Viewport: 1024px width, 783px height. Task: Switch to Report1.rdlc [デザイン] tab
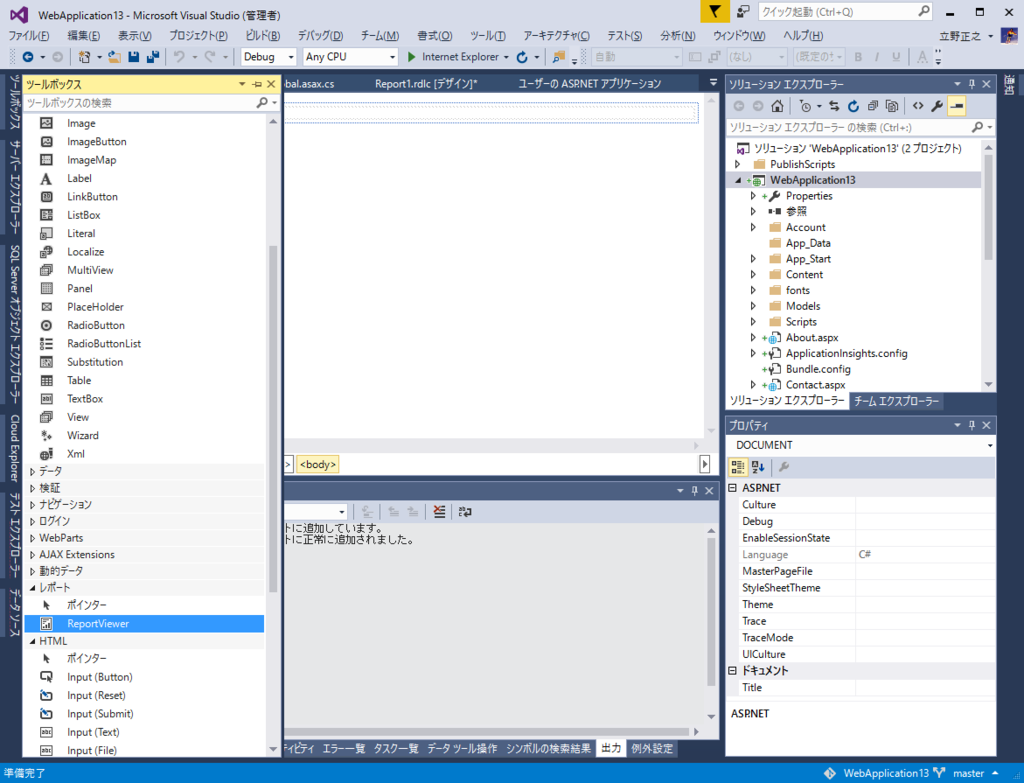pyautogui.click(x=426, y=84)
